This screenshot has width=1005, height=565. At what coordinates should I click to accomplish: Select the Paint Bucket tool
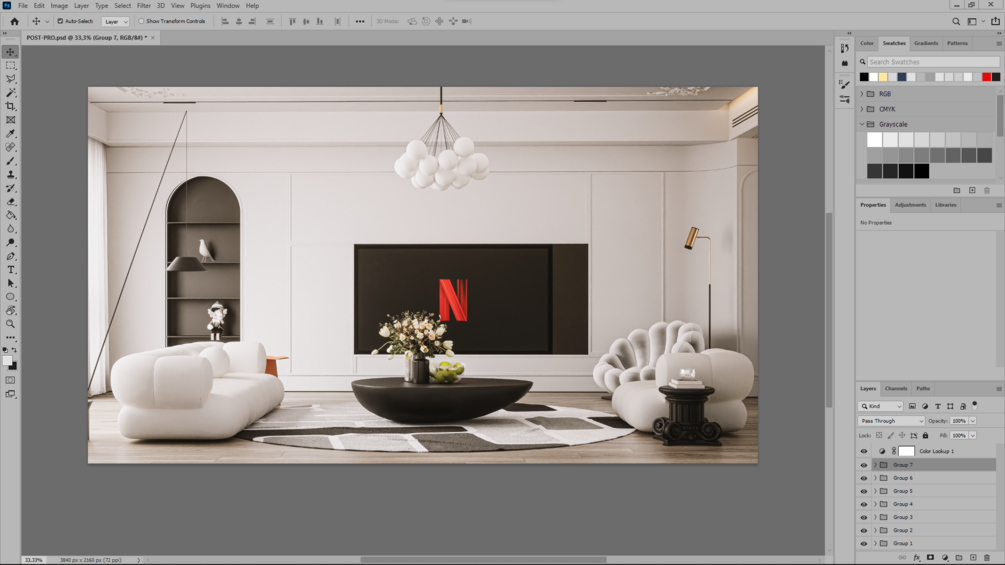[x=10, y=215]
